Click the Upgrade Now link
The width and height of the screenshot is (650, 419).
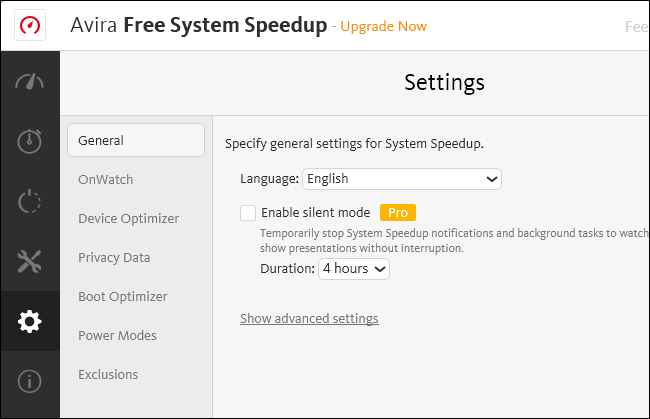point(383,25)
